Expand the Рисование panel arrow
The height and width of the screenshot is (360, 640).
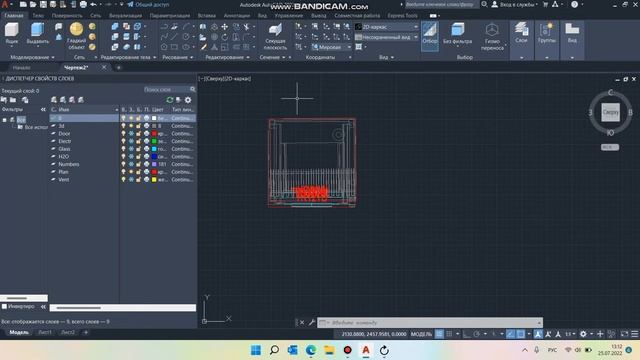tap(191, 58)
